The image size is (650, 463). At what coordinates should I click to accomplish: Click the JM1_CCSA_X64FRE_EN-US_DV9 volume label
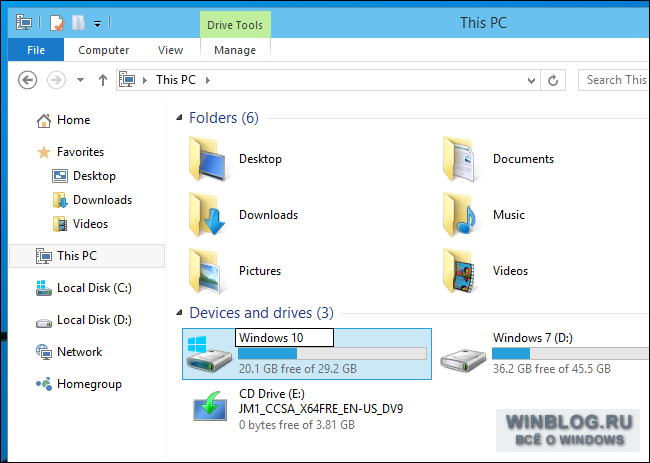click(x=321, y=409)
